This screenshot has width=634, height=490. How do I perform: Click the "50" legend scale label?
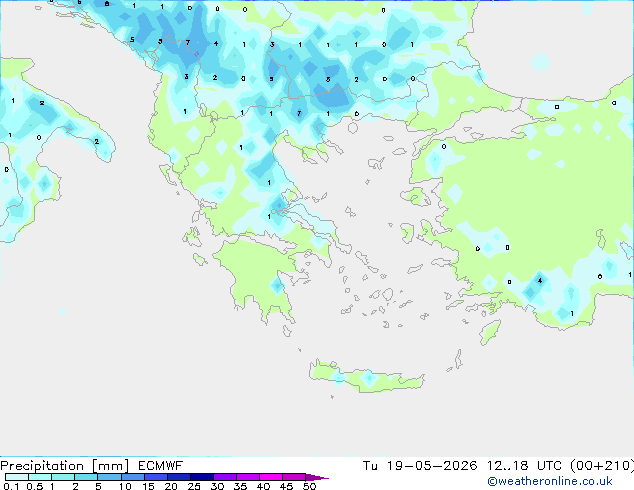point(309,486)
